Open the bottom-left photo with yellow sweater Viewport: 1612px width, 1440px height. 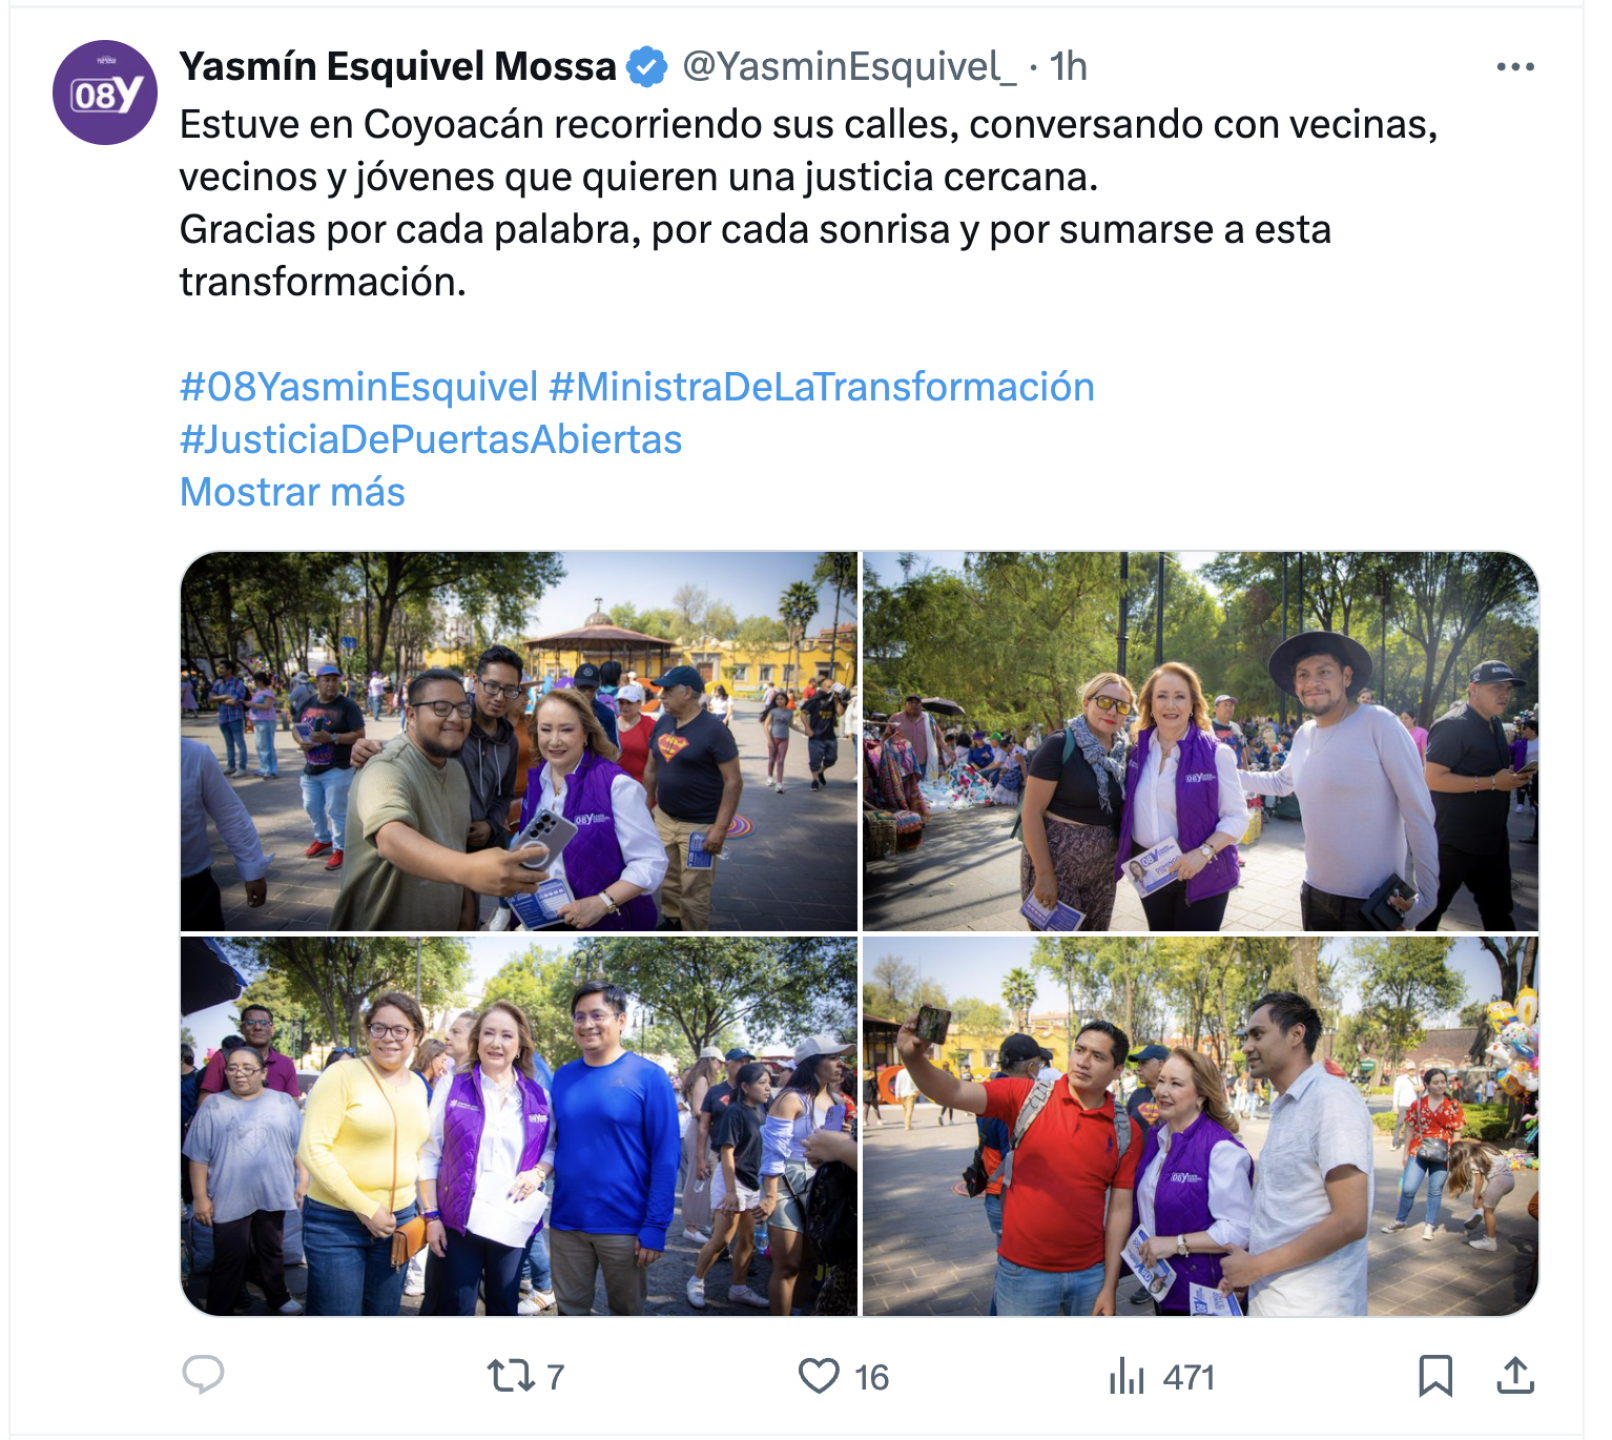[519, 1126]
